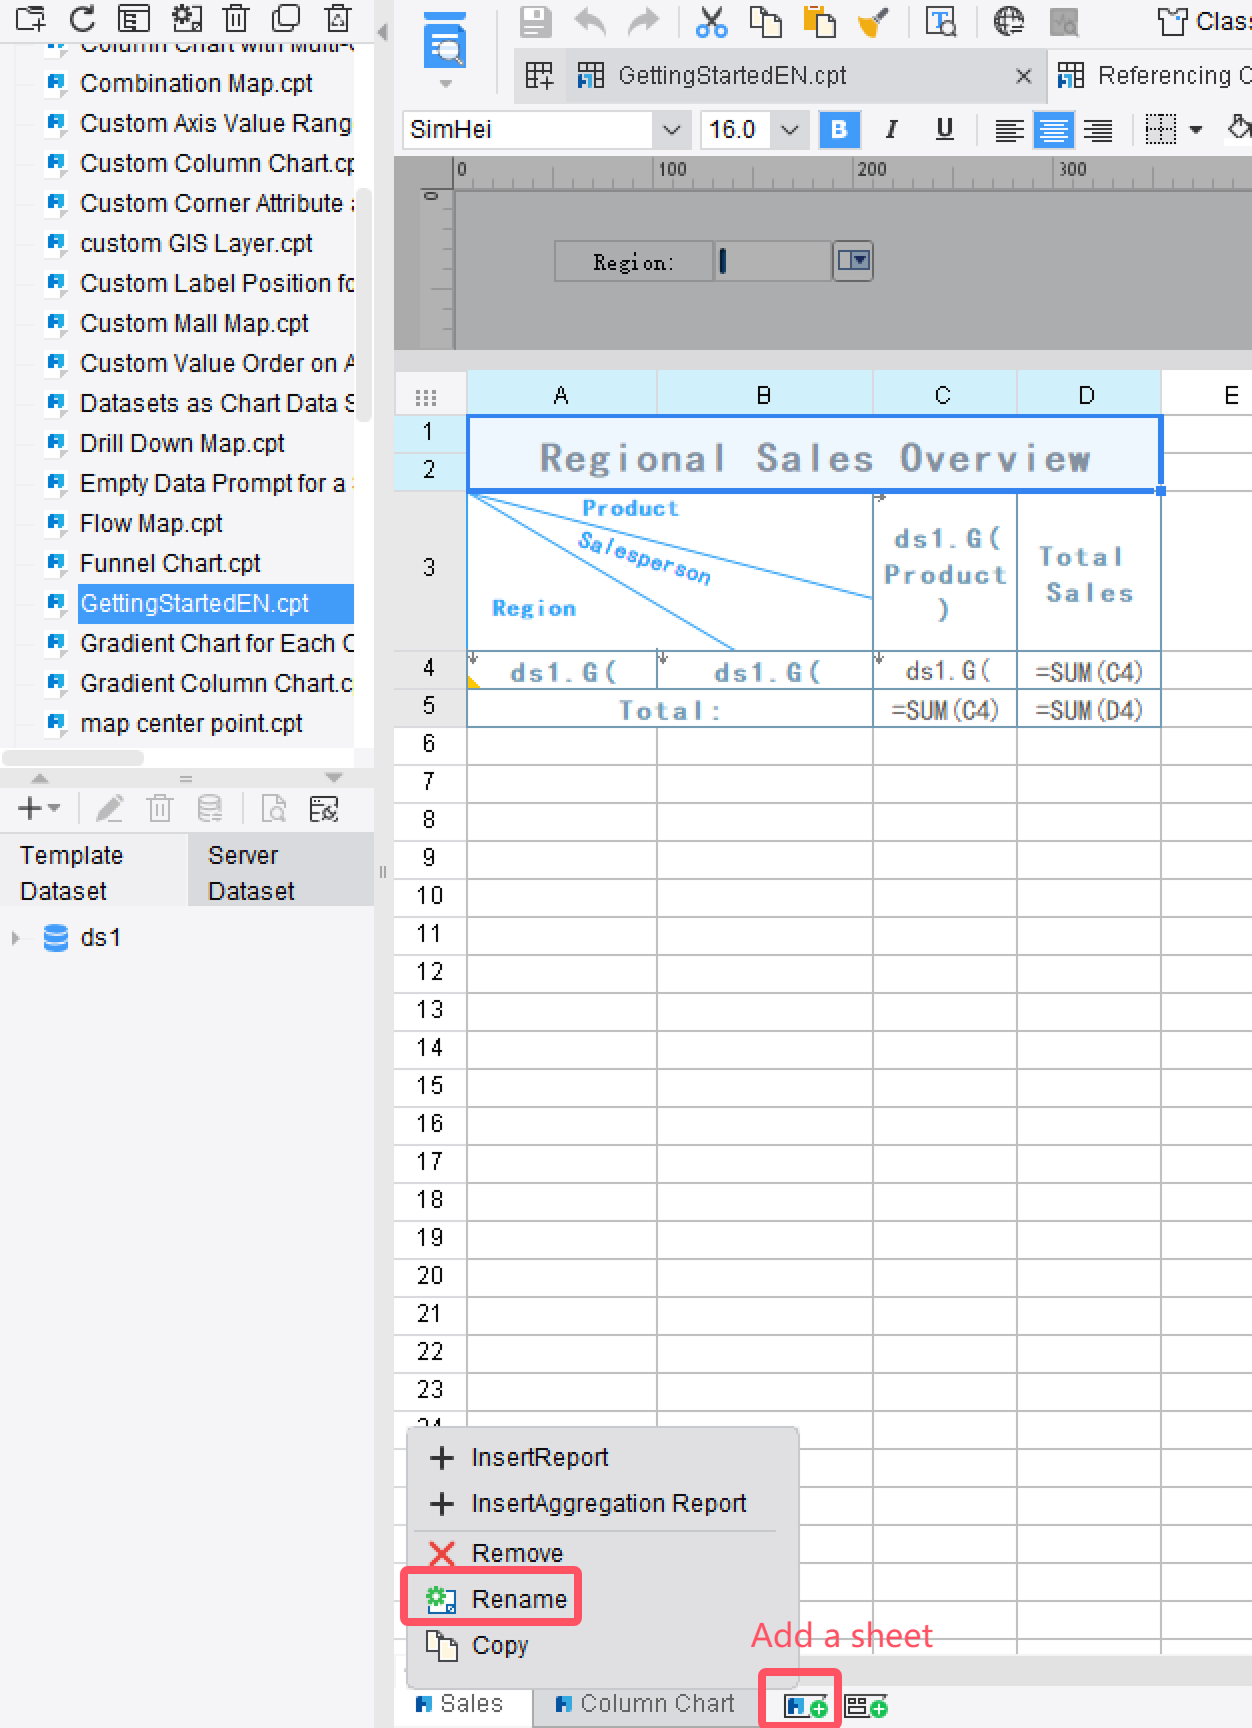Toggle underline formatting
Screen dimensions: 1252x1728
pos(944,129)
